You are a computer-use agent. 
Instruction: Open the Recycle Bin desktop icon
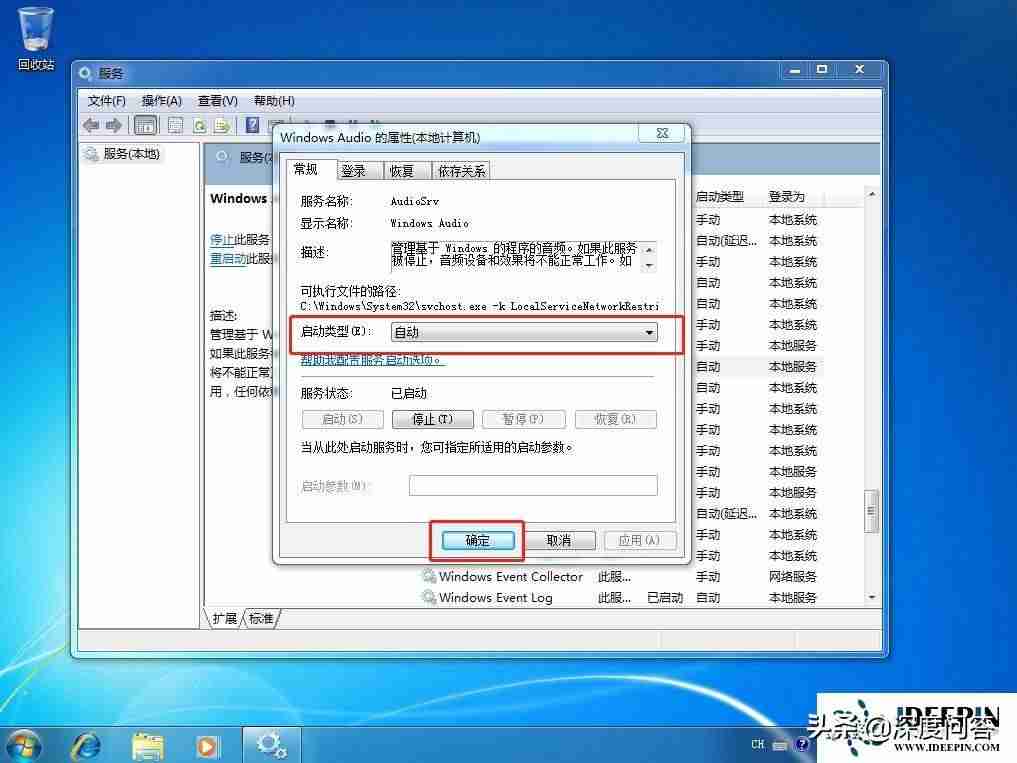36,39
